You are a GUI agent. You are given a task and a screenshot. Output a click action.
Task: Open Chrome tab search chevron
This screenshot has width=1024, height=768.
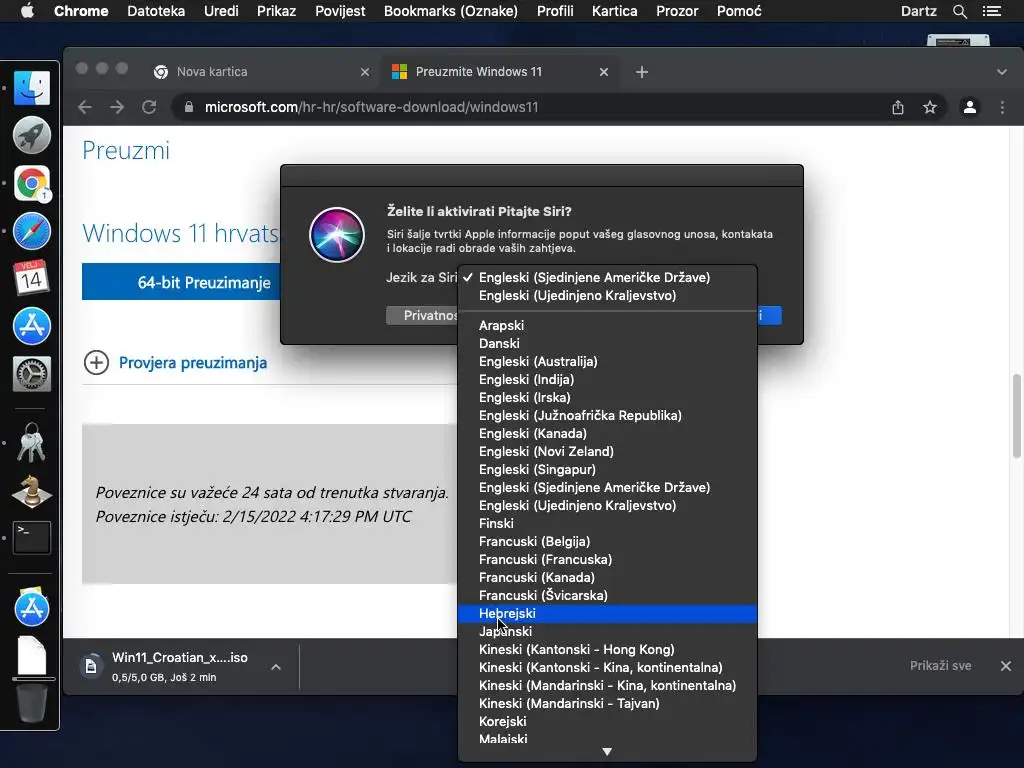click(x=1002, y=72)
